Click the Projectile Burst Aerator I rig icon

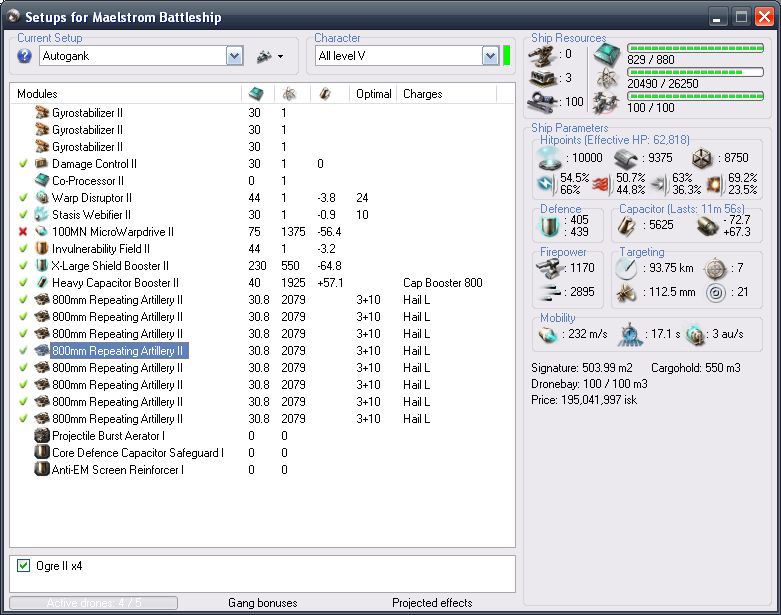point(41,436)
